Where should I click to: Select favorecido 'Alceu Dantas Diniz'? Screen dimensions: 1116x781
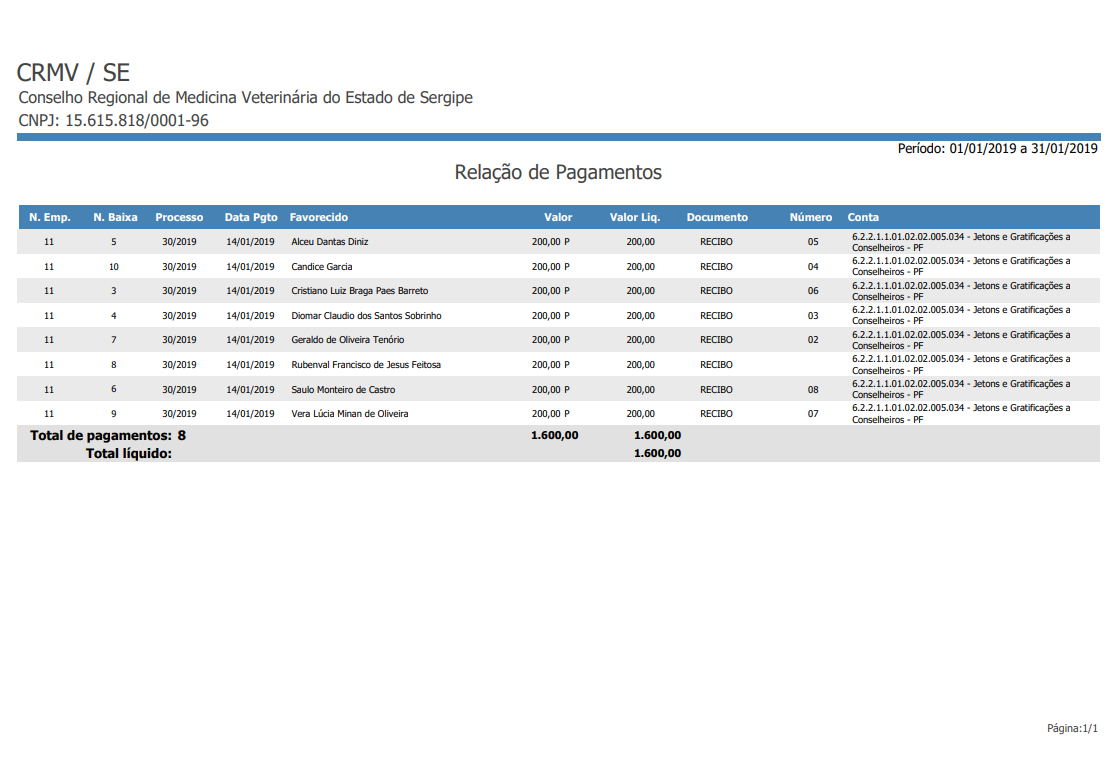click(330, 242)
